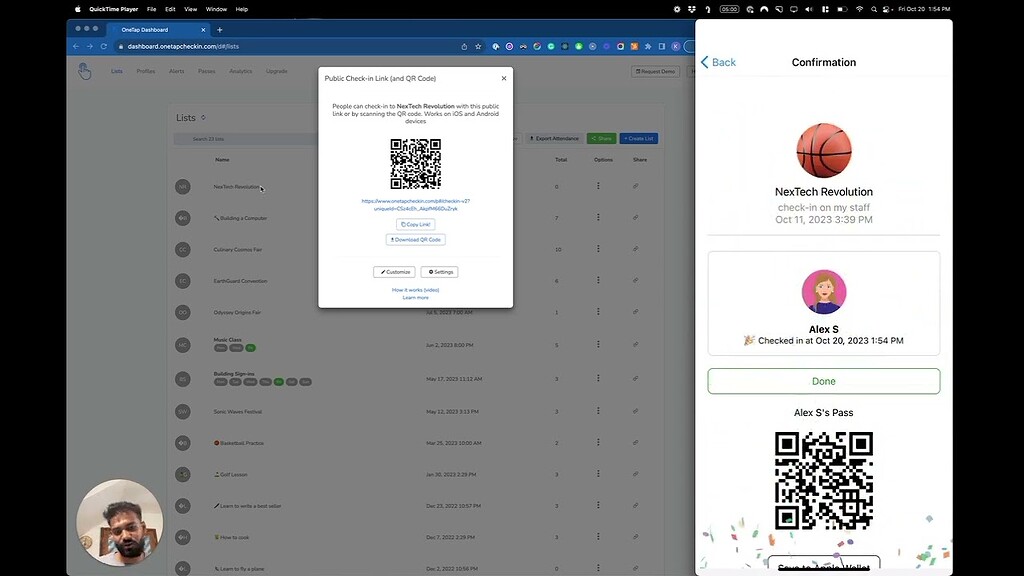The width and height of the screenshot is (1024, 576).
Task: Click a green tag chip on Building Sign-ins row
Action: tap(279, 382)
